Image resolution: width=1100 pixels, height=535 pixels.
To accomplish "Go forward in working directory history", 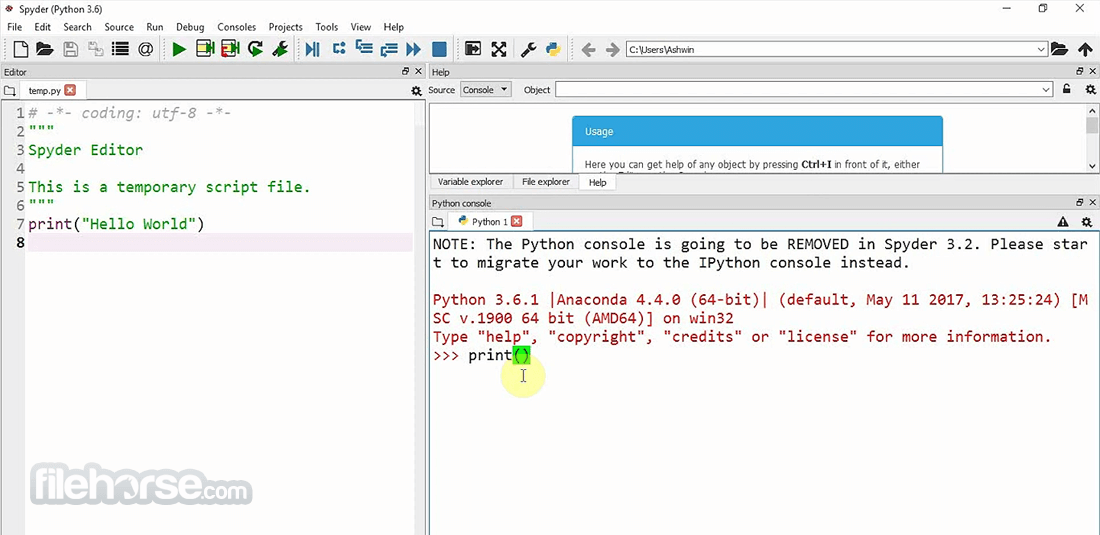I will point(612,50).
